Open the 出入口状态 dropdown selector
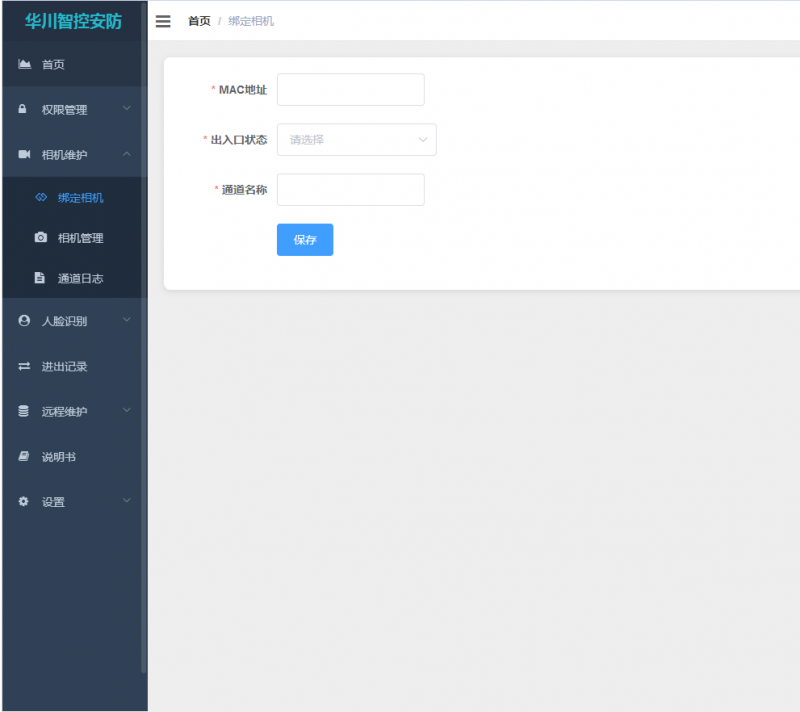Screen dimensions: 800x712 pyautogui.click(x=356, y=140)
